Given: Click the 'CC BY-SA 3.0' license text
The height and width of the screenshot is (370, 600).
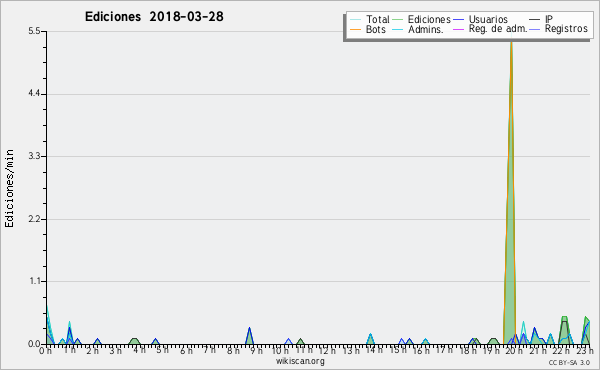Looking at the screenshot, I should [569, 363].
